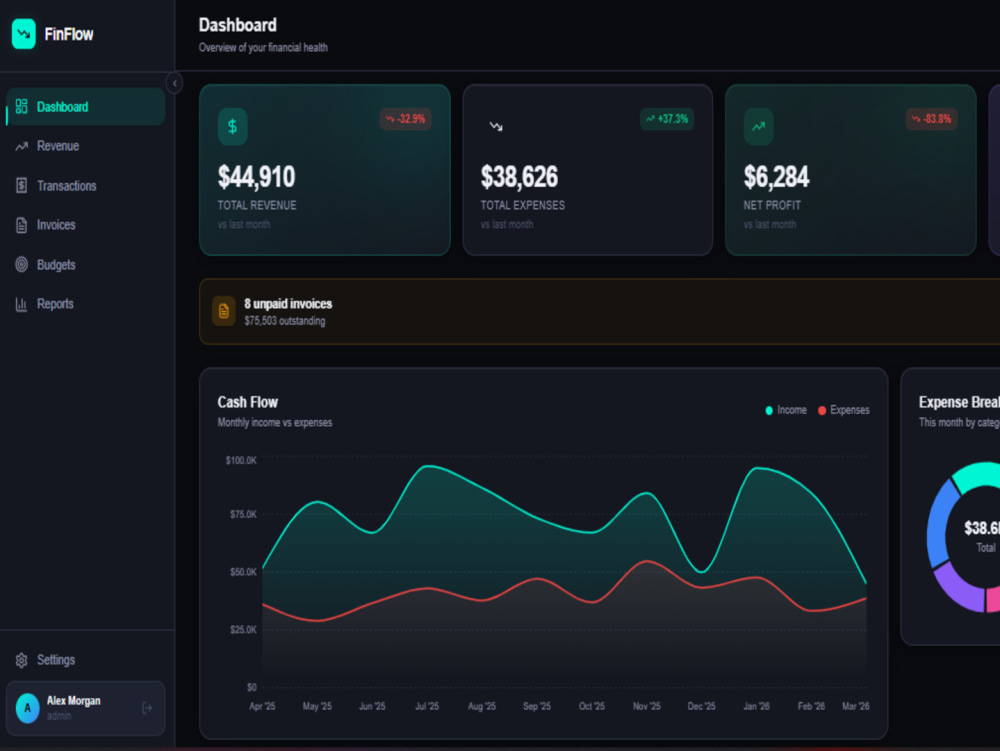
Task: Click the Settings gear icon
Action: 22,660
